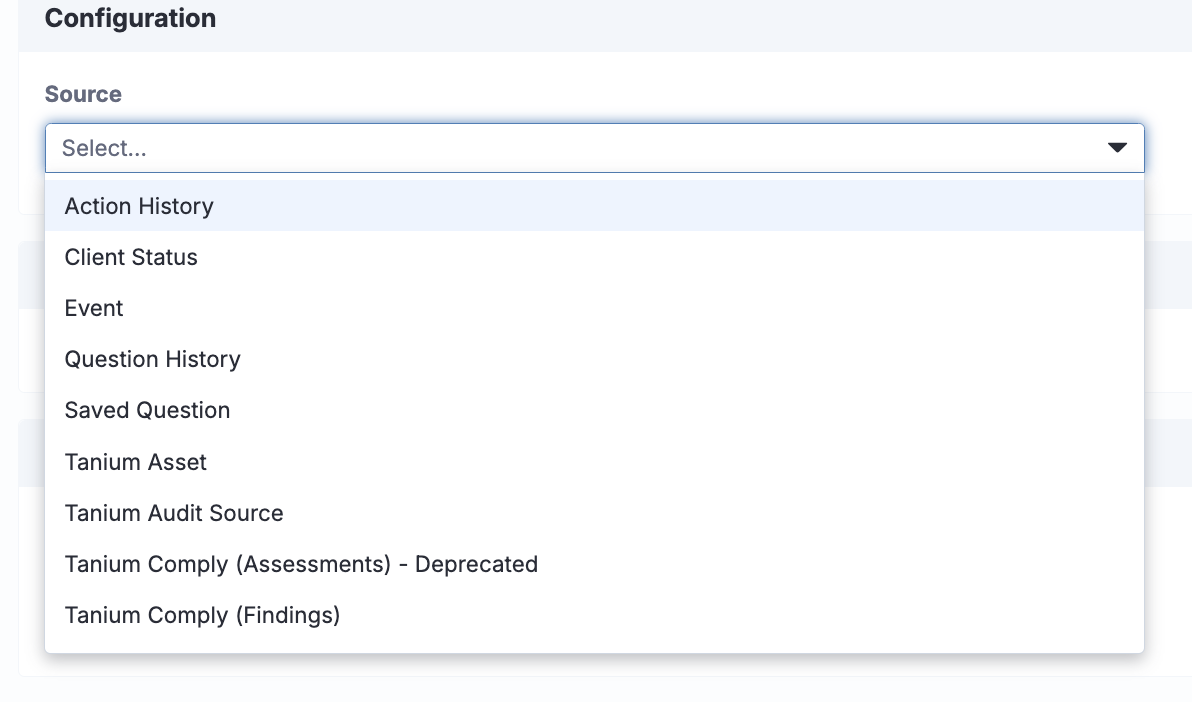Select Tanium Asset as the source
1192x702 pixels.
pyautogui.click(x=135, y=462)
